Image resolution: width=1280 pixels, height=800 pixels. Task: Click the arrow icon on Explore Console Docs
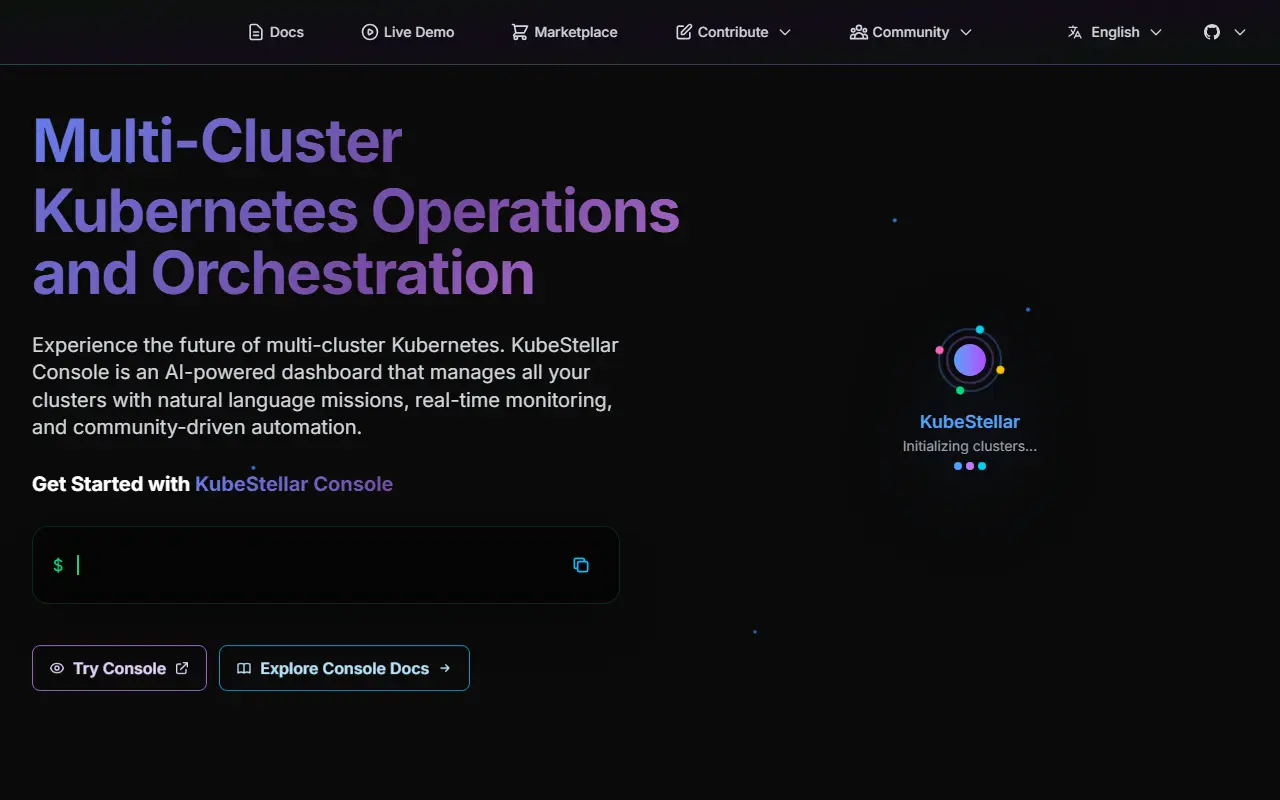(x=445, y=668)
